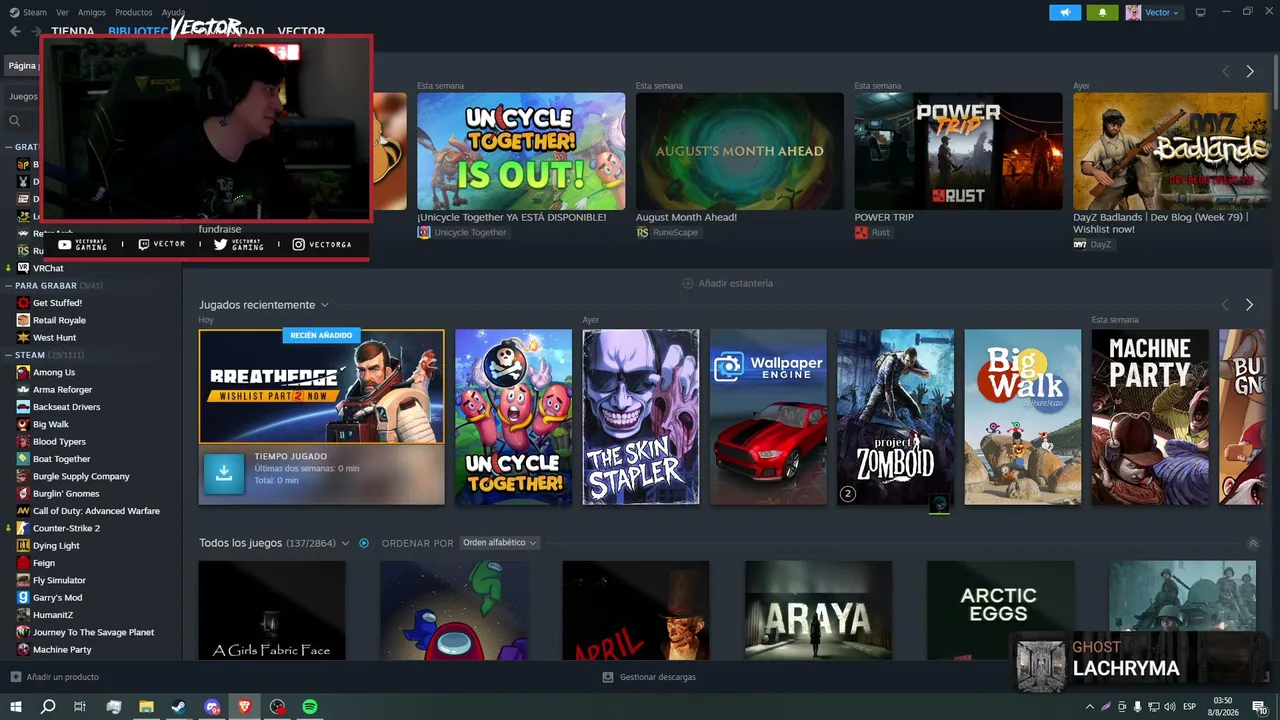Open the DayZ Badlands news image
The height and width of the screenshot is (720, 1280).
point(1171,151)
